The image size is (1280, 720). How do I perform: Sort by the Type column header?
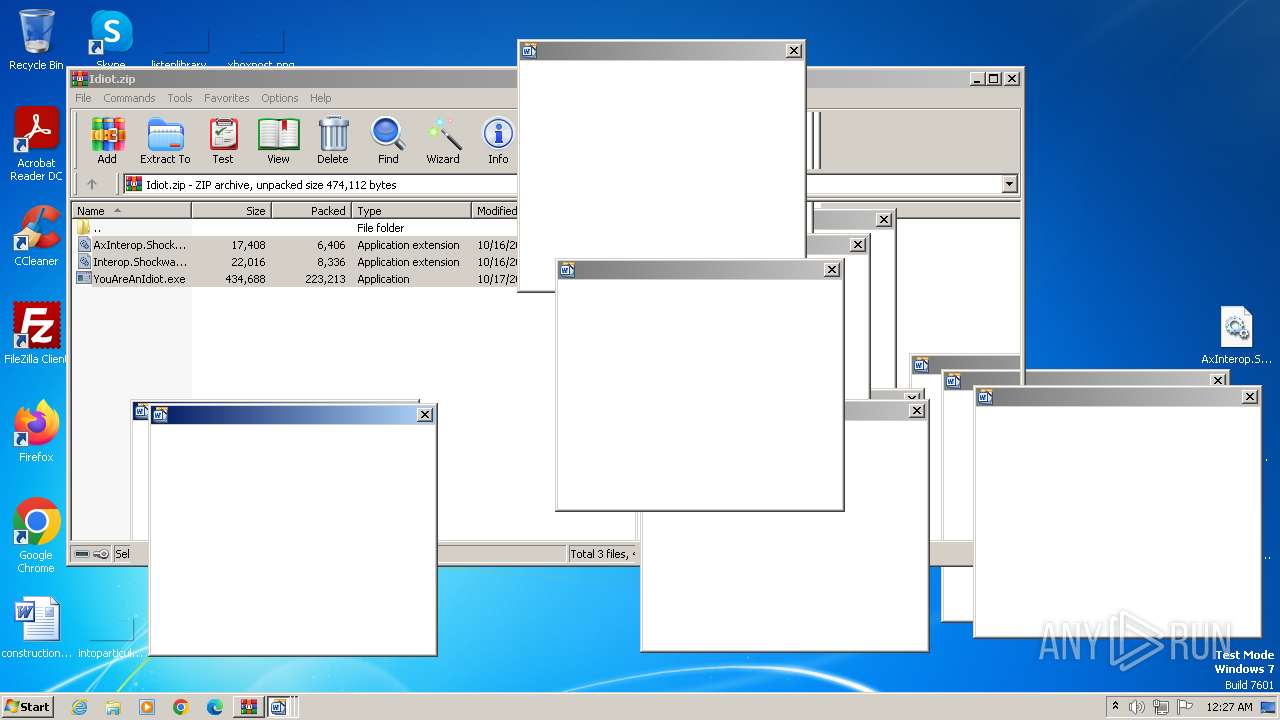(x=411, y=211)
